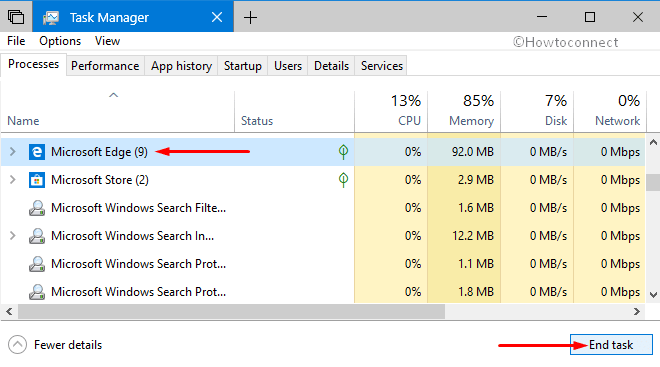The height and width of the screenshot is (367, 660).
Task: Select the Microsoft Edge (9) row name
Action: click(x=99, y=152)
